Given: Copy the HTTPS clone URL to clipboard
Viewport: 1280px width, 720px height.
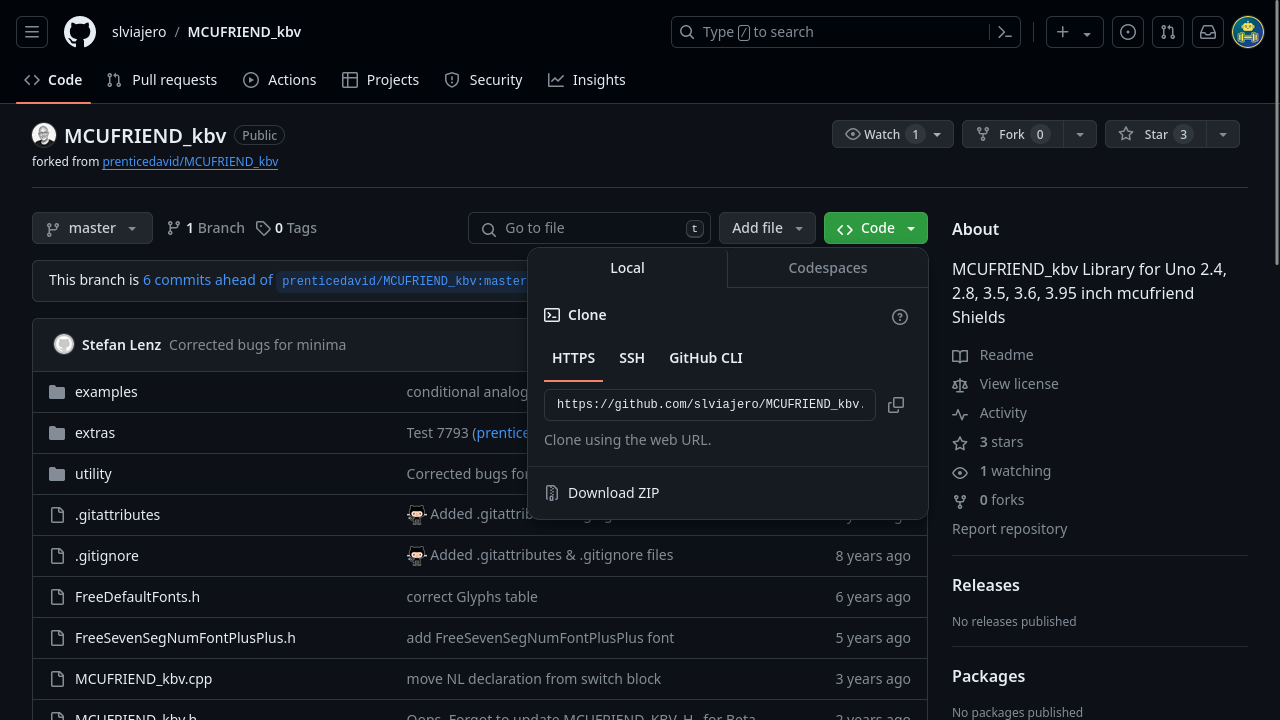Looking at the screenshot, I should pos(896,405).
